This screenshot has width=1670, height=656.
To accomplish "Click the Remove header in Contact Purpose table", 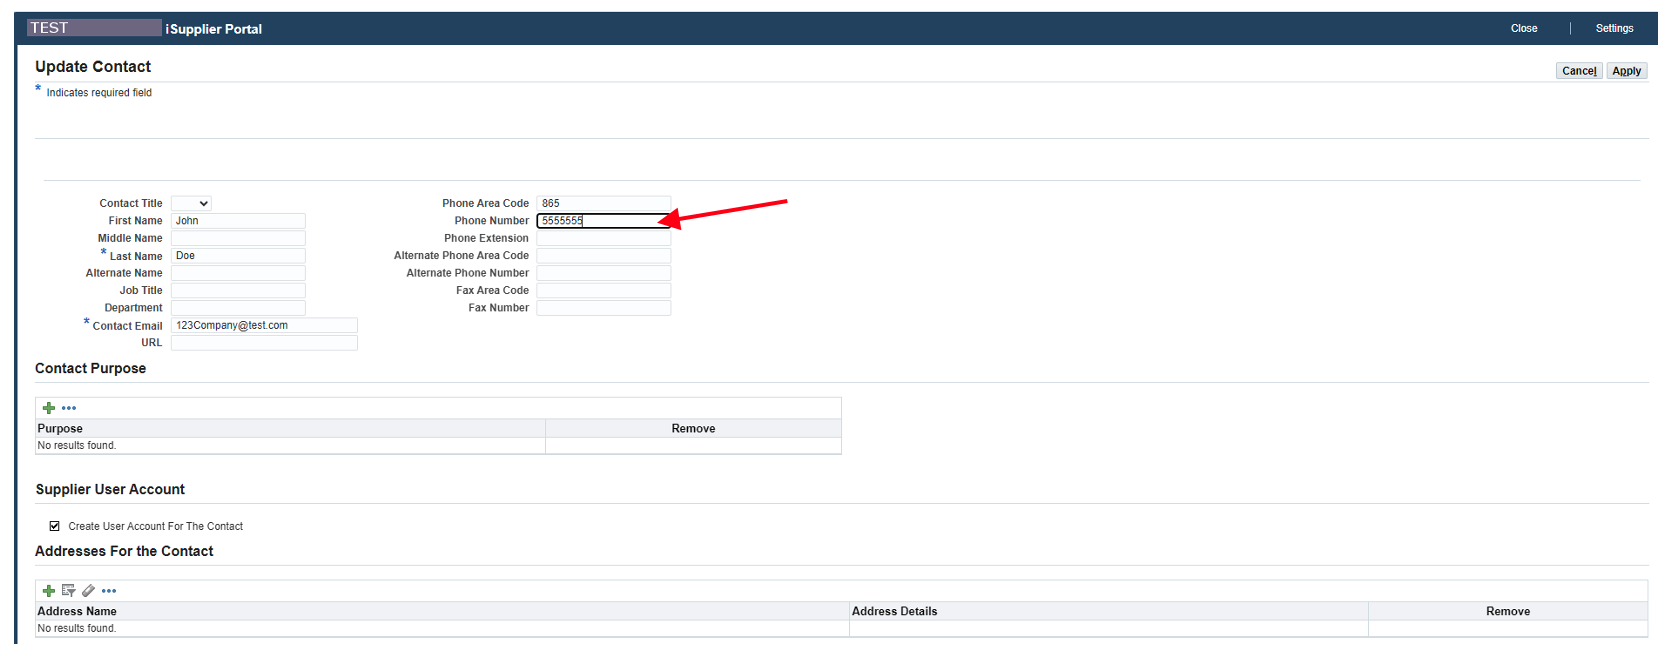I will click(693, 428).
